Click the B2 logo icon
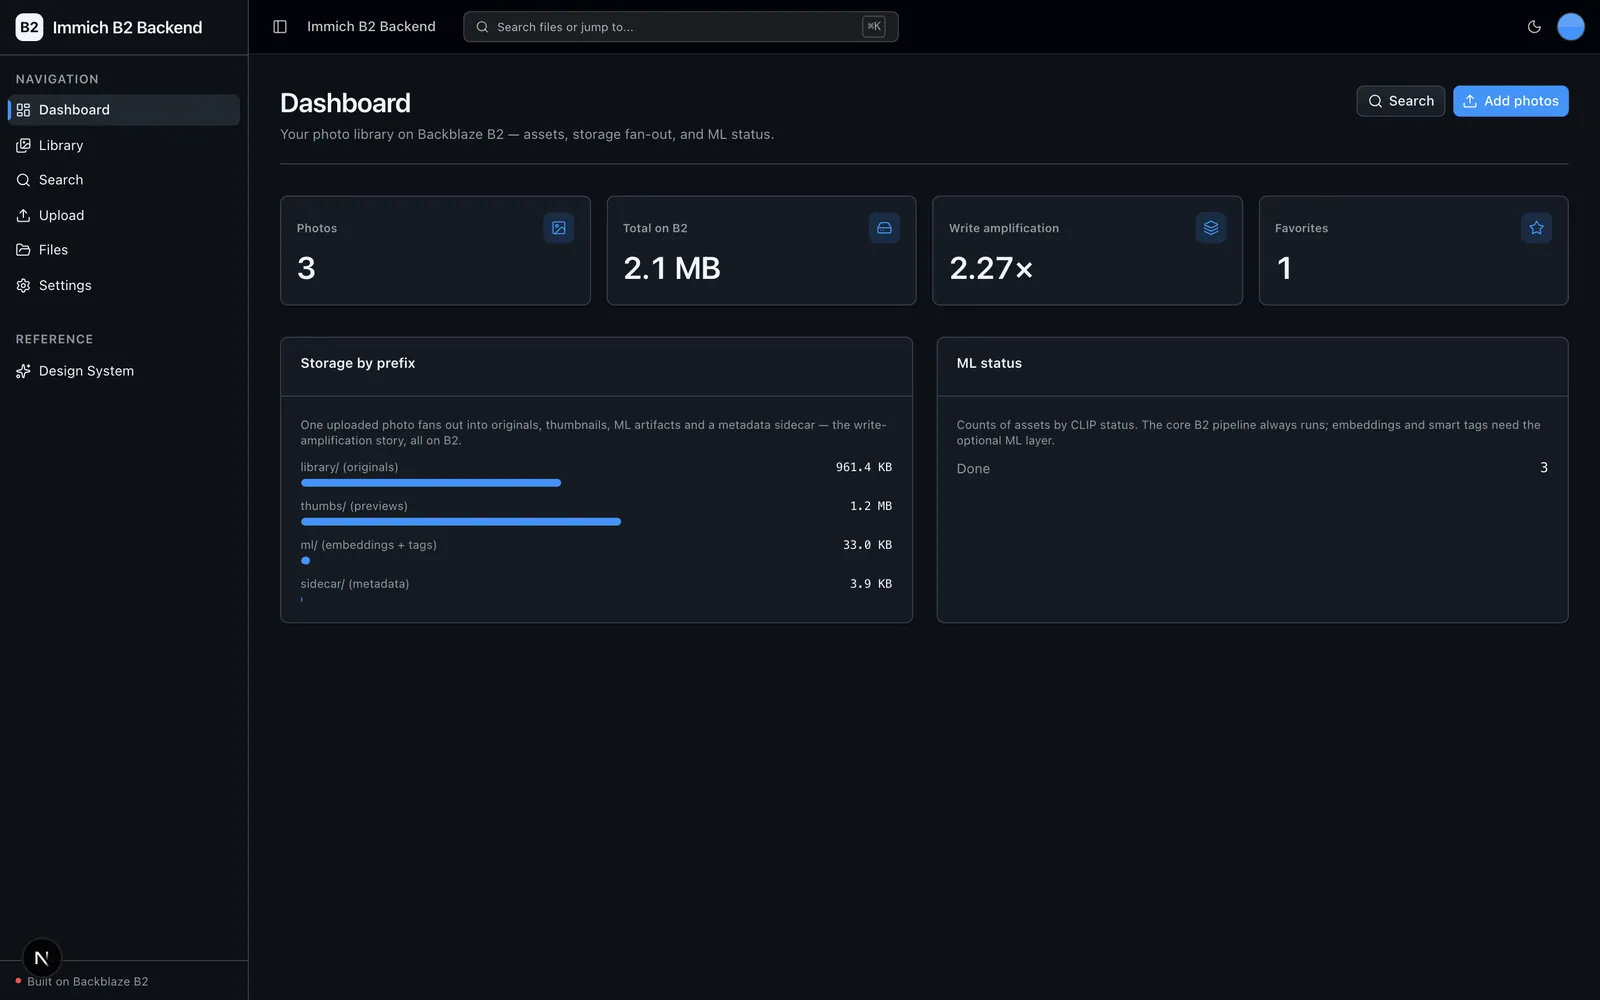The height and width of the screenshot is (1000, 1600). [29, 27]
